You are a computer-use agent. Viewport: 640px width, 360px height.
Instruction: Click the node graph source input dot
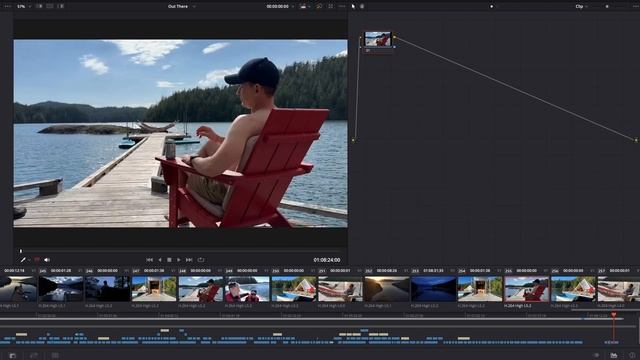pyautogui.click(x=353, y=140)
